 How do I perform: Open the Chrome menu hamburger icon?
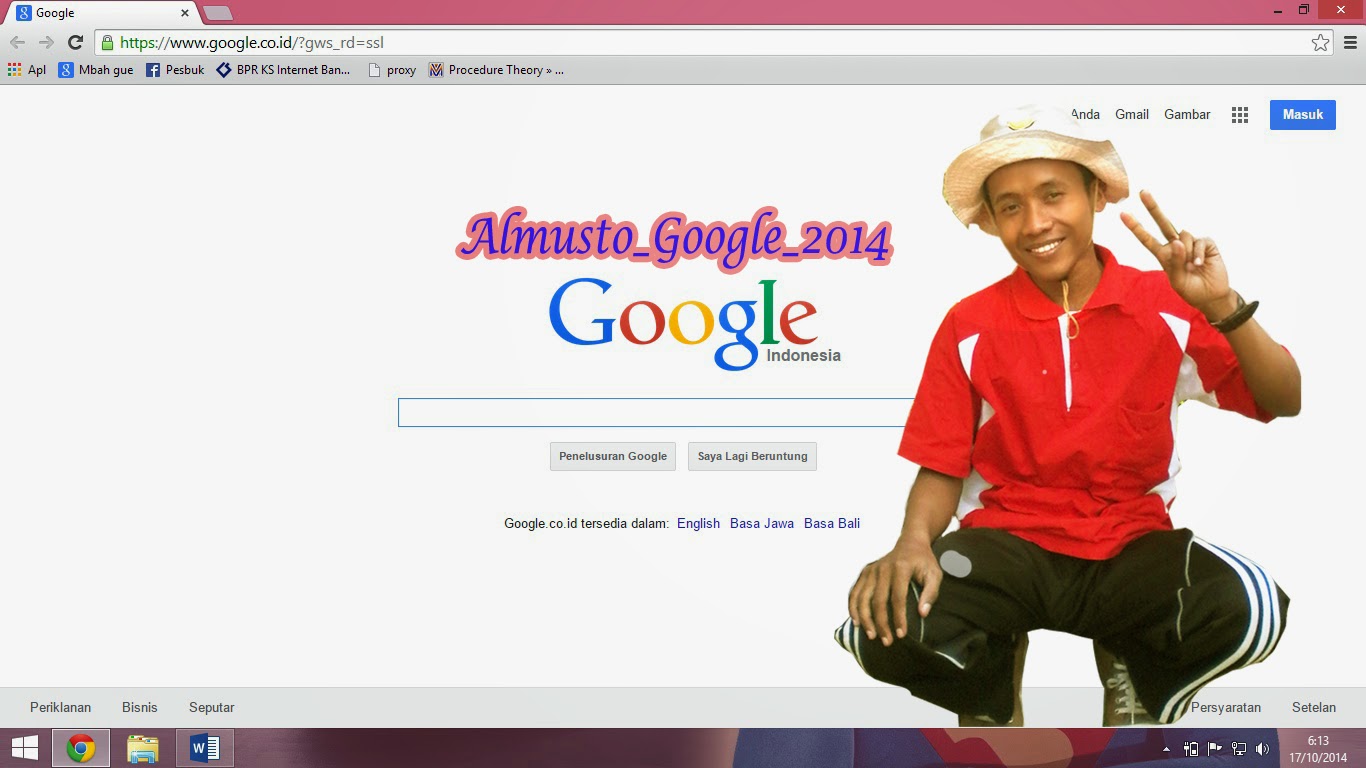pyautogui.click(x=1350, y=42)
